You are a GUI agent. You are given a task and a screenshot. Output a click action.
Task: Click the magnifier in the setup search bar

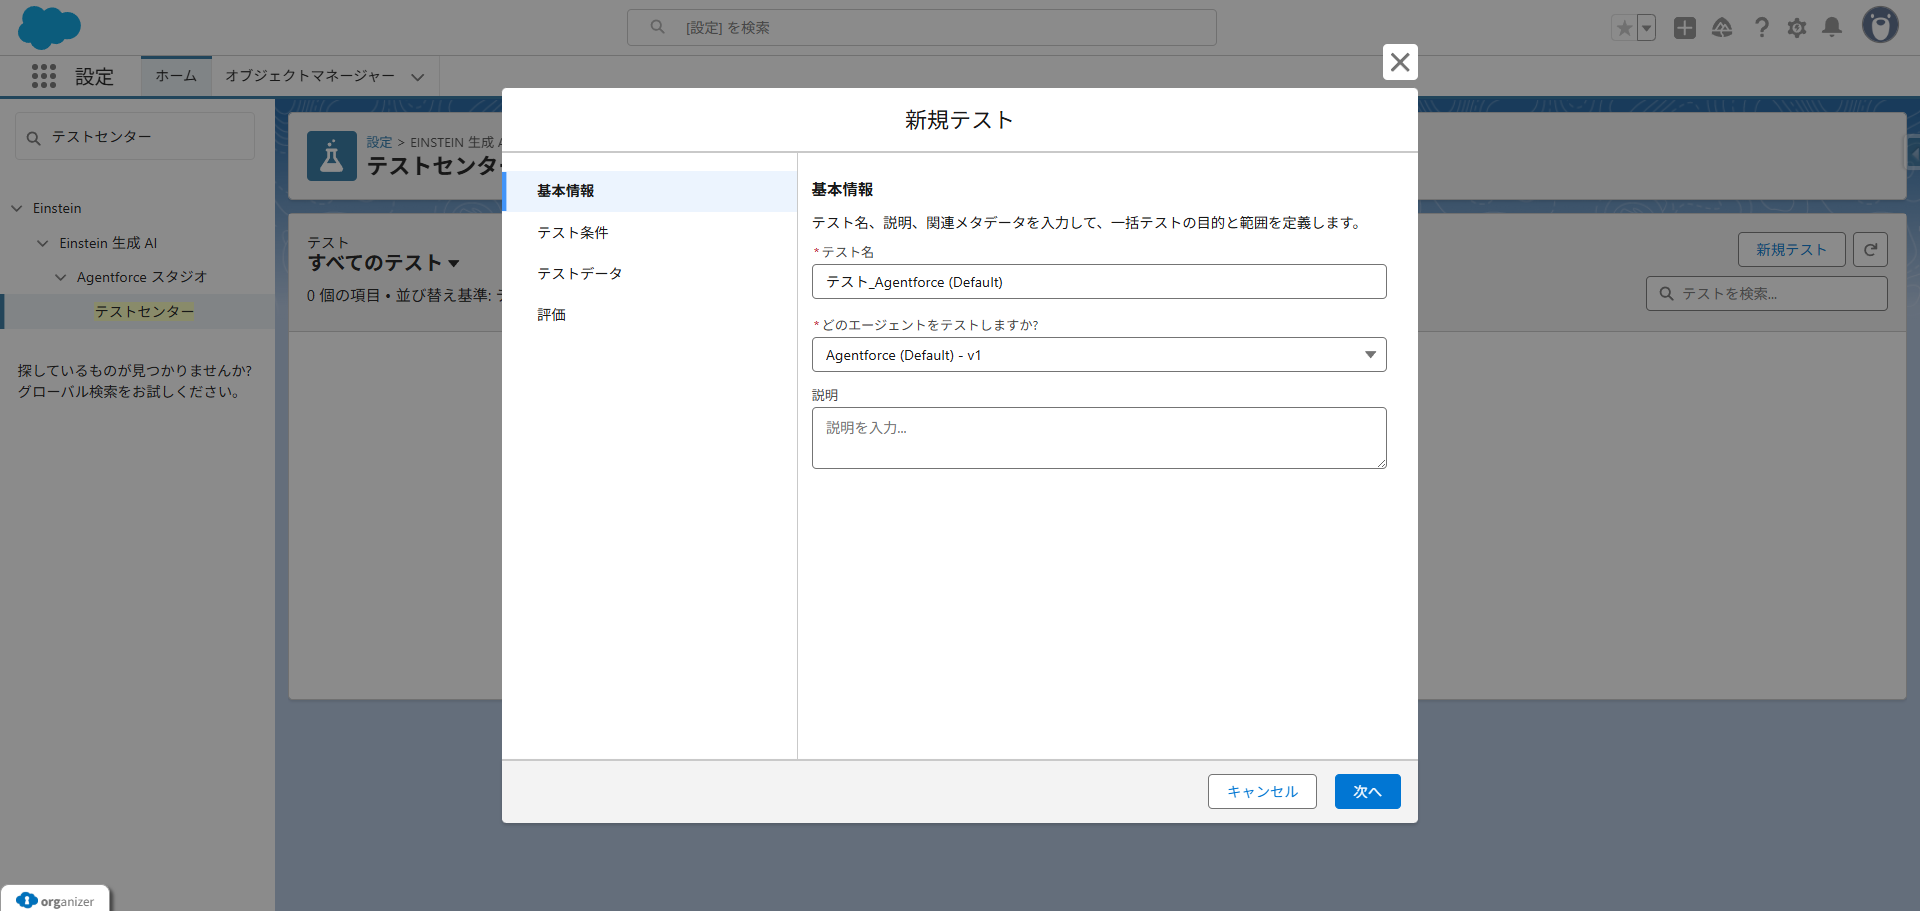(x=657, y=27)
